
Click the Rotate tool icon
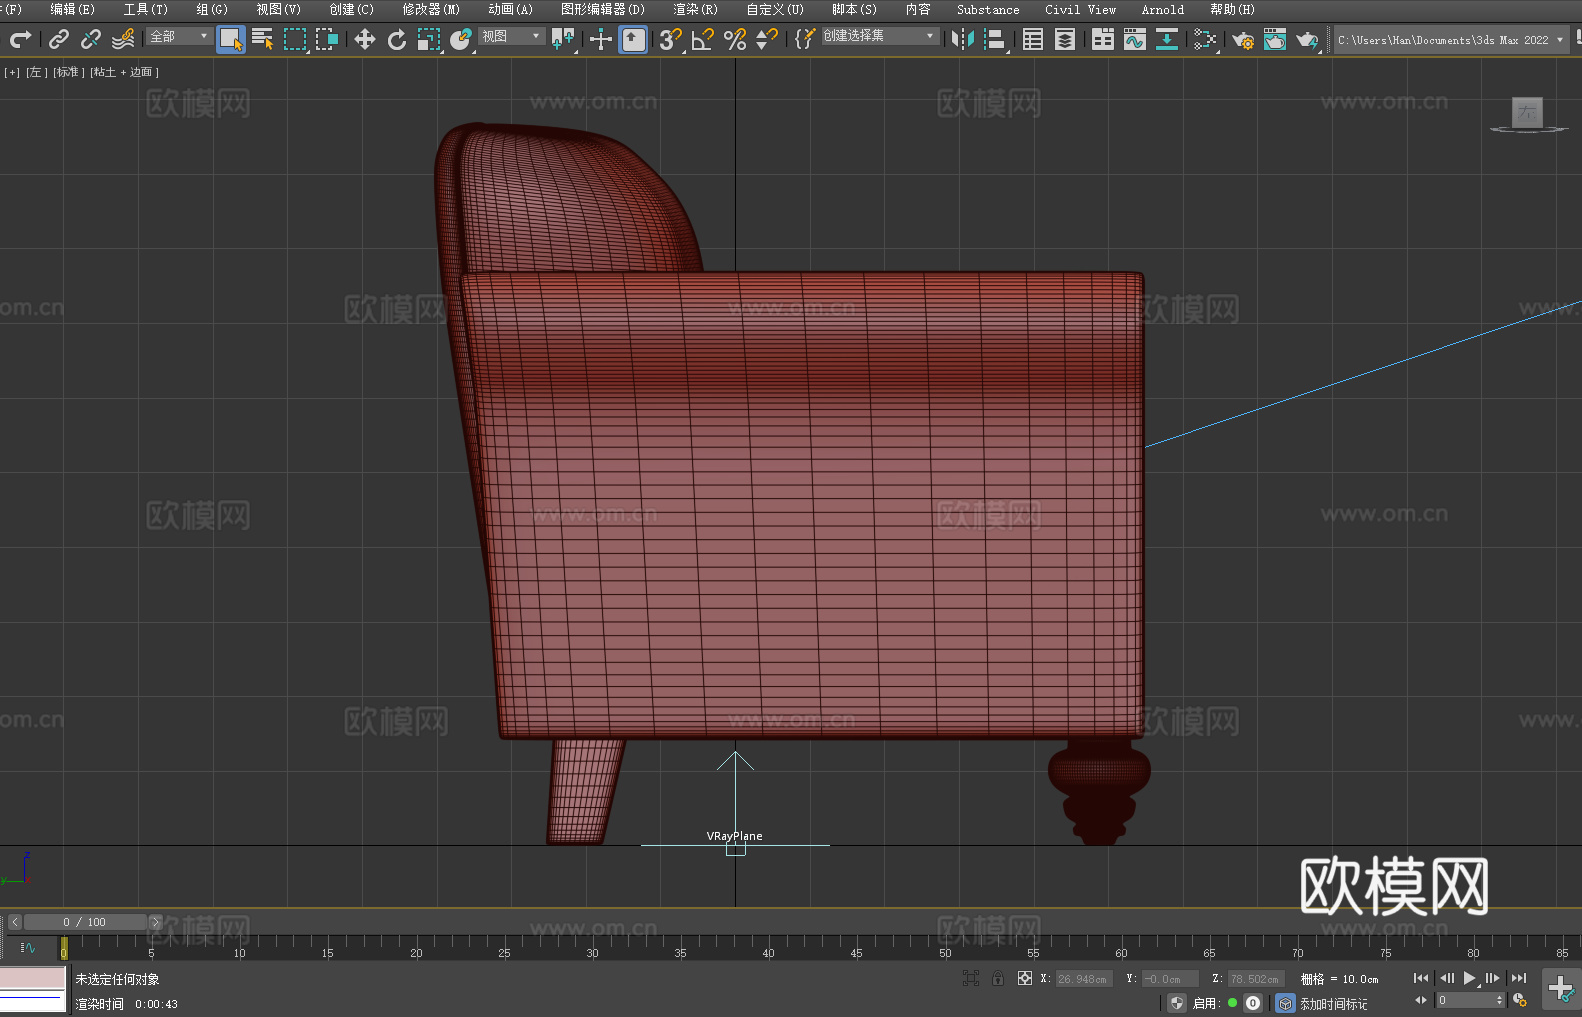click(397, 39)
